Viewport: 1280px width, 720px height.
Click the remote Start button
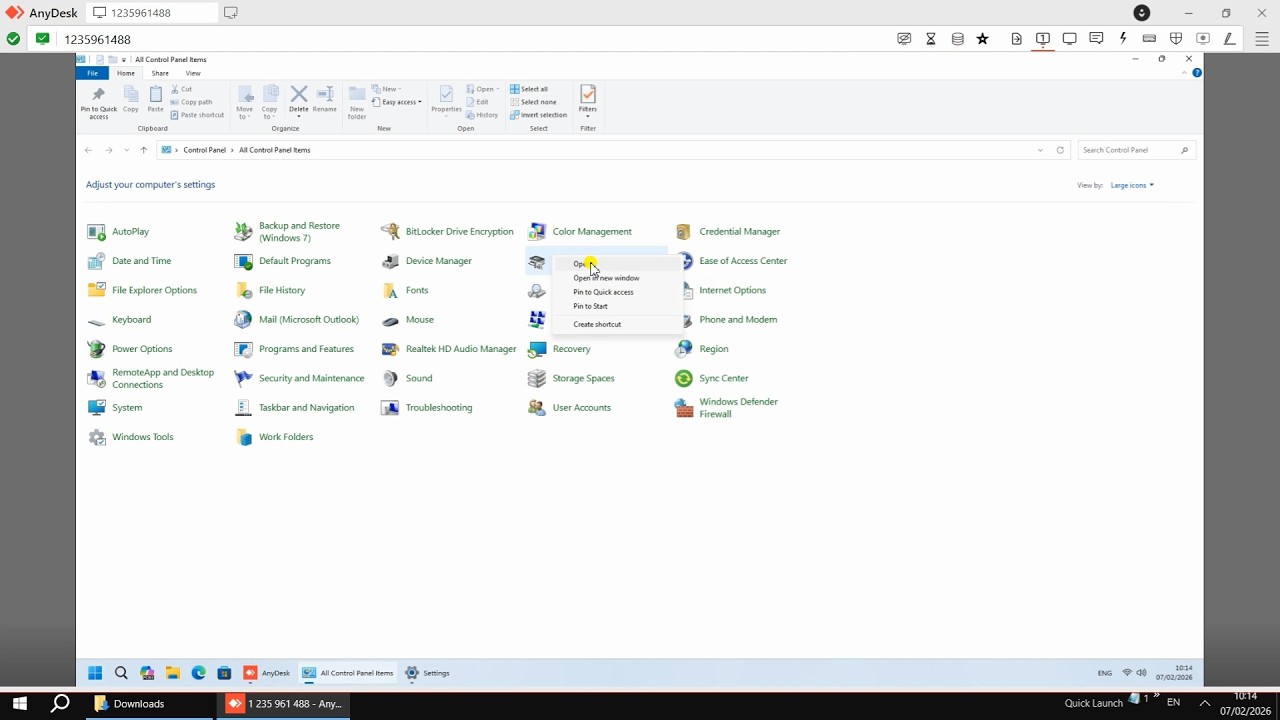[x=95, y=673]
